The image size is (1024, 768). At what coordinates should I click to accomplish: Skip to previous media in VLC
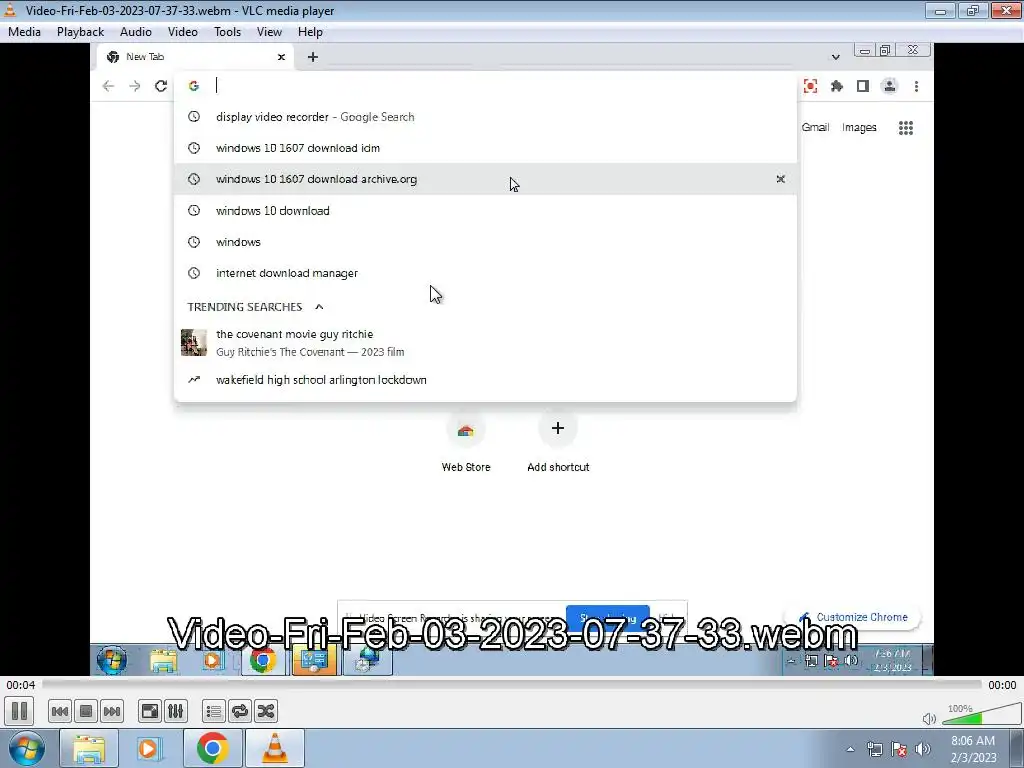pos(59,711)
